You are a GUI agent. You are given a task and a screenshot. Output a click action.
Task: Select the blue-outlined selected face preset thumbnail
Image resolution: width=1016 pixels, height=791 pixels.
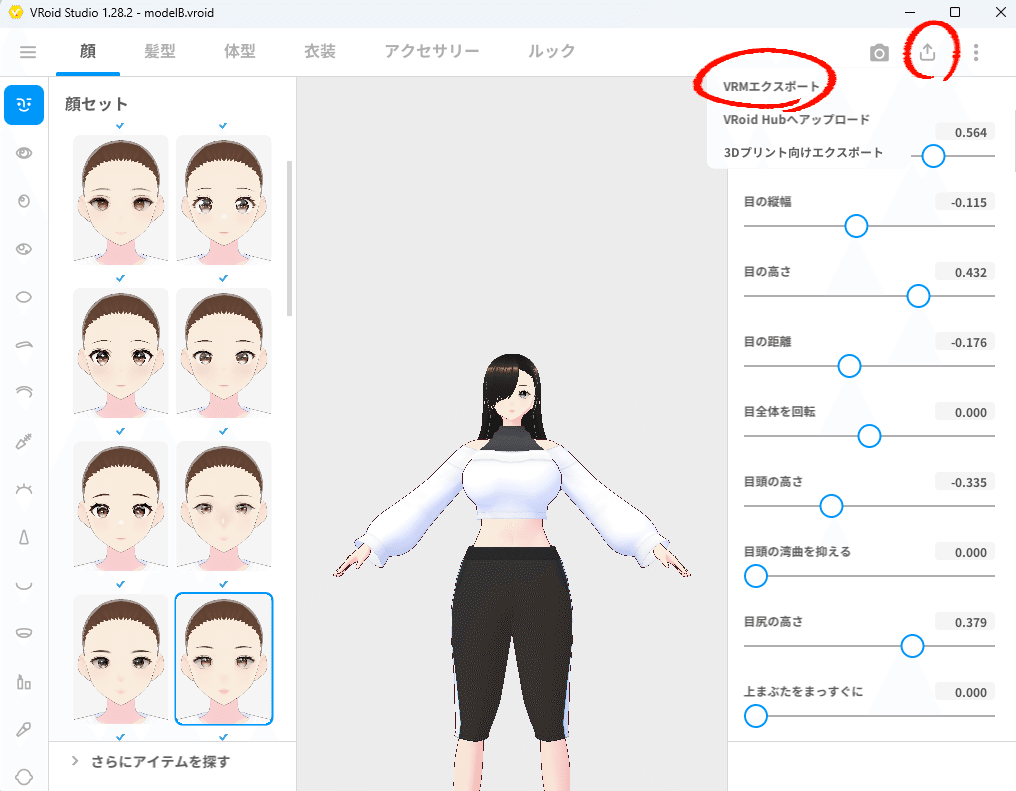tap(224, 659)
